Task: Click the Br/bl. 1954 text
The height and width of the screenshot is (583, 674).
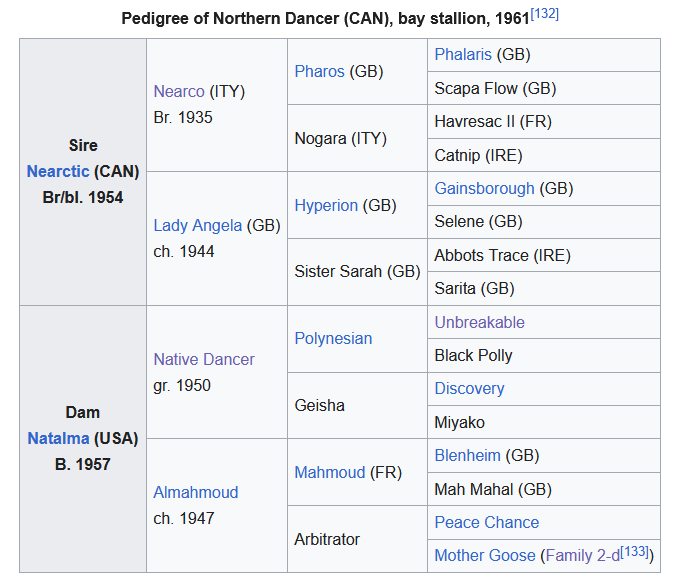Action: point(83,198)
